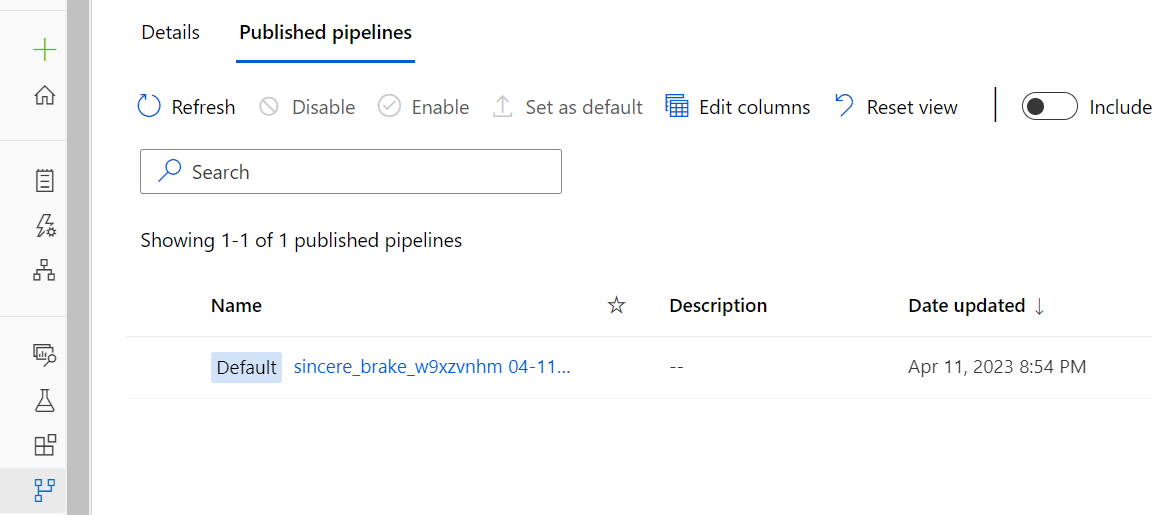Image resolution: width=1153 pixels, height=515 pixels.
Task: Open Notebooks clipboard icon in sidebar
Action: (x=44, y=180)
